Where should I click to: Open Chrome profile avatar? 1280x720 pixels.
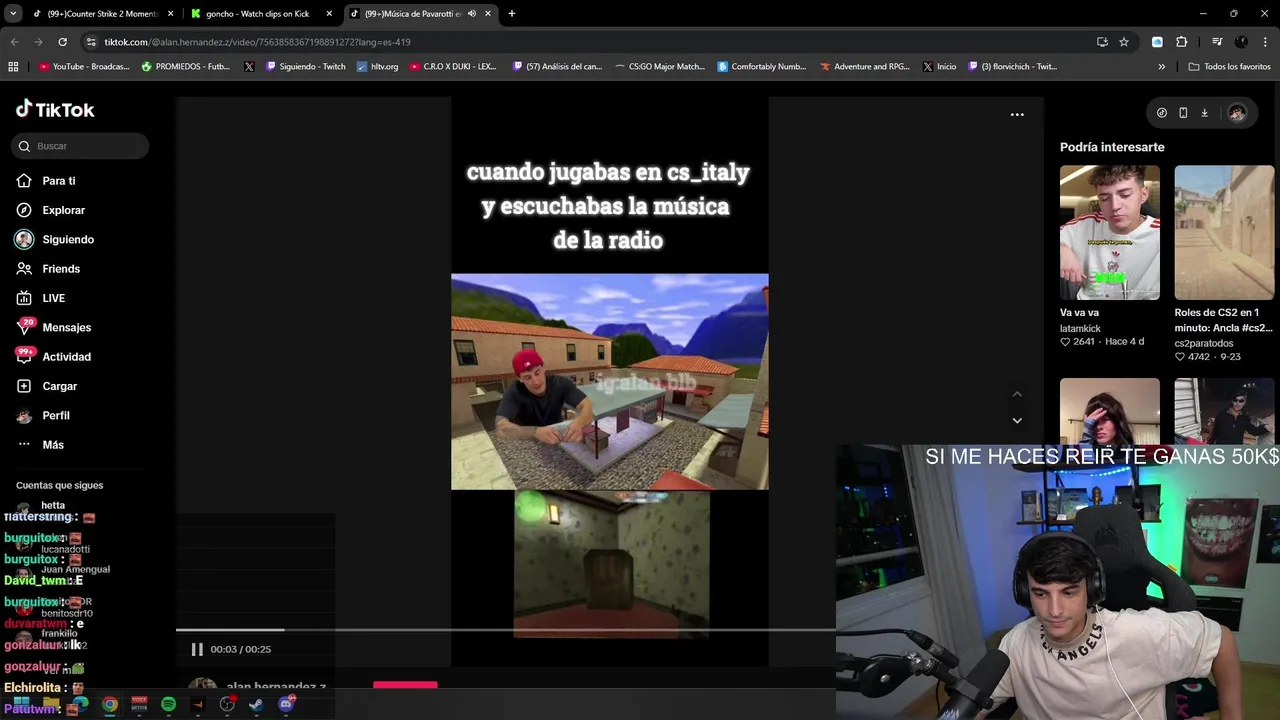click(x=1241, y=42)
